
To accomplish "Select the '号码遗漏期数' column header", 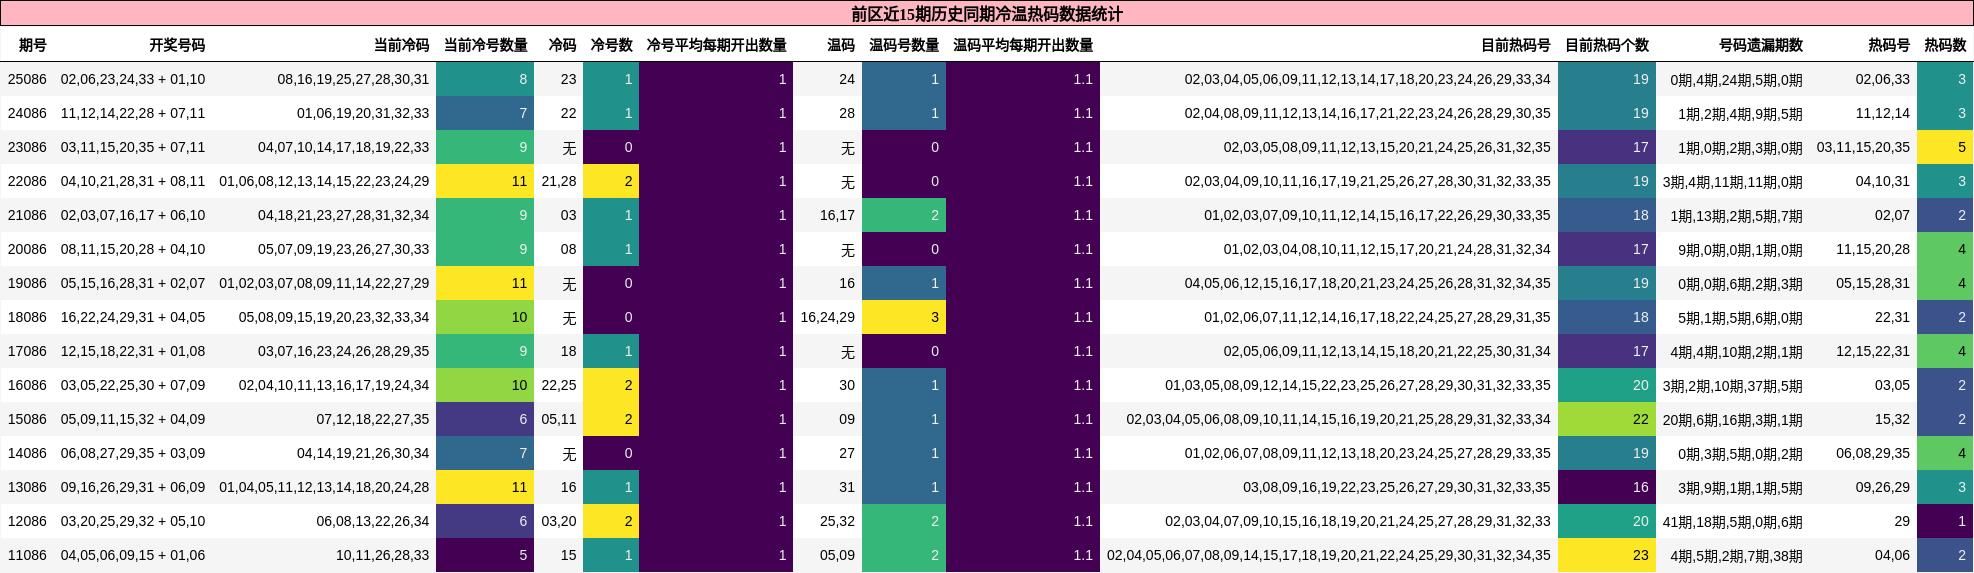I will coord(1761,45).
